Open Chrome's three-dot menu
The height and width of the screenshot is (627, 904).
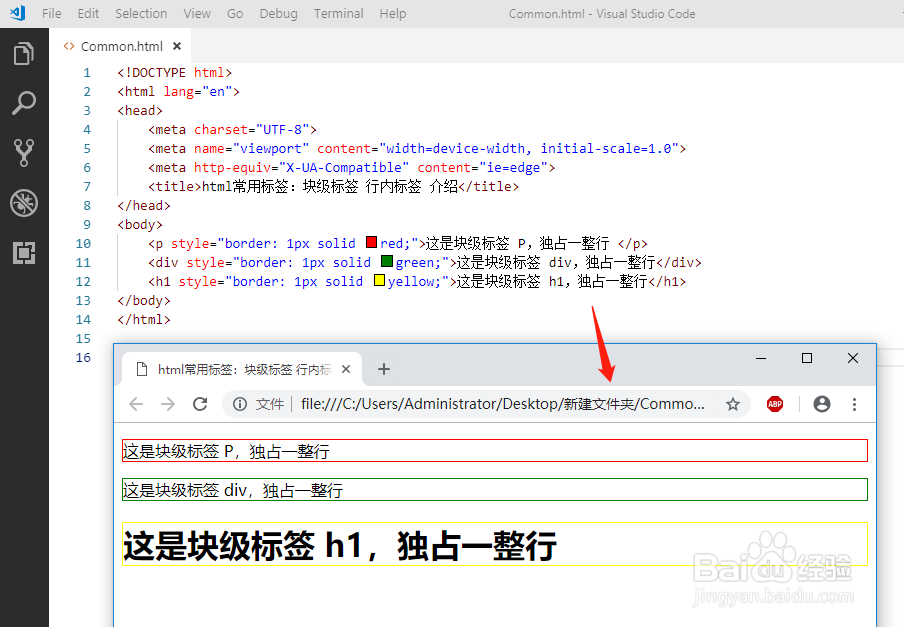(x=854, y=404)
